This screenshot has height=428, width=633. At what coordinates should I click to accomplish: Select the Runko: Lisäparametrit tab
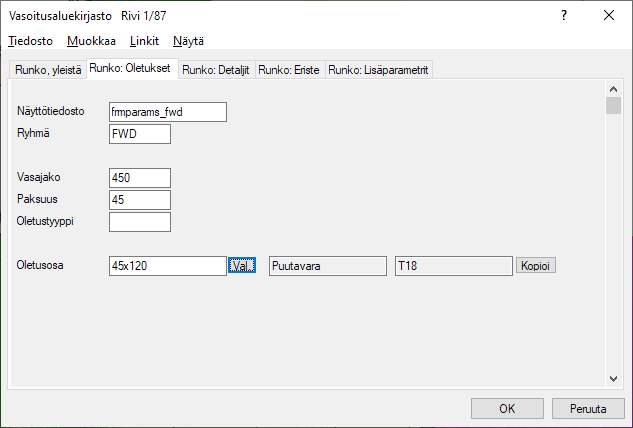pyautogui.click(x=379, y=69)
